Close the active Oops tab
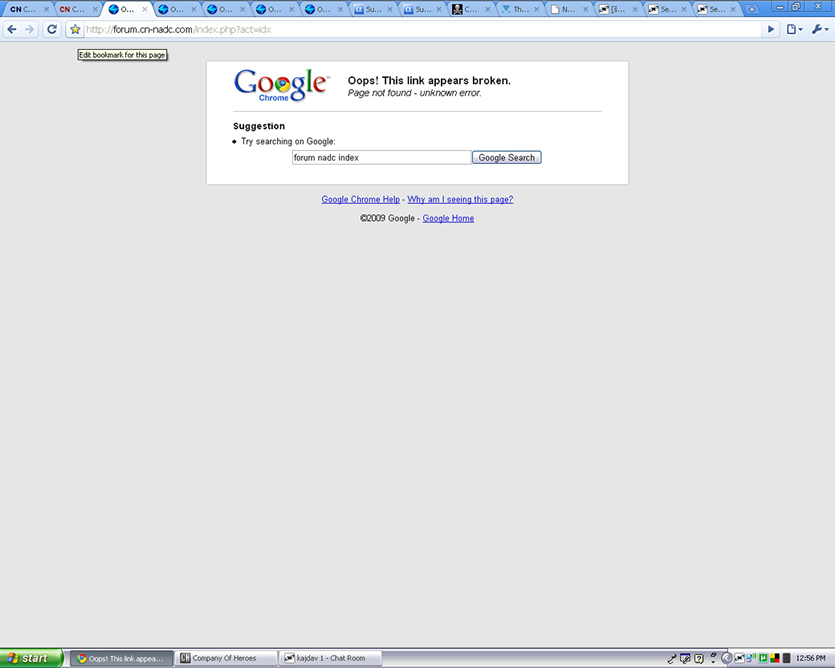This screenshot has height=668, width=835. 144,9
